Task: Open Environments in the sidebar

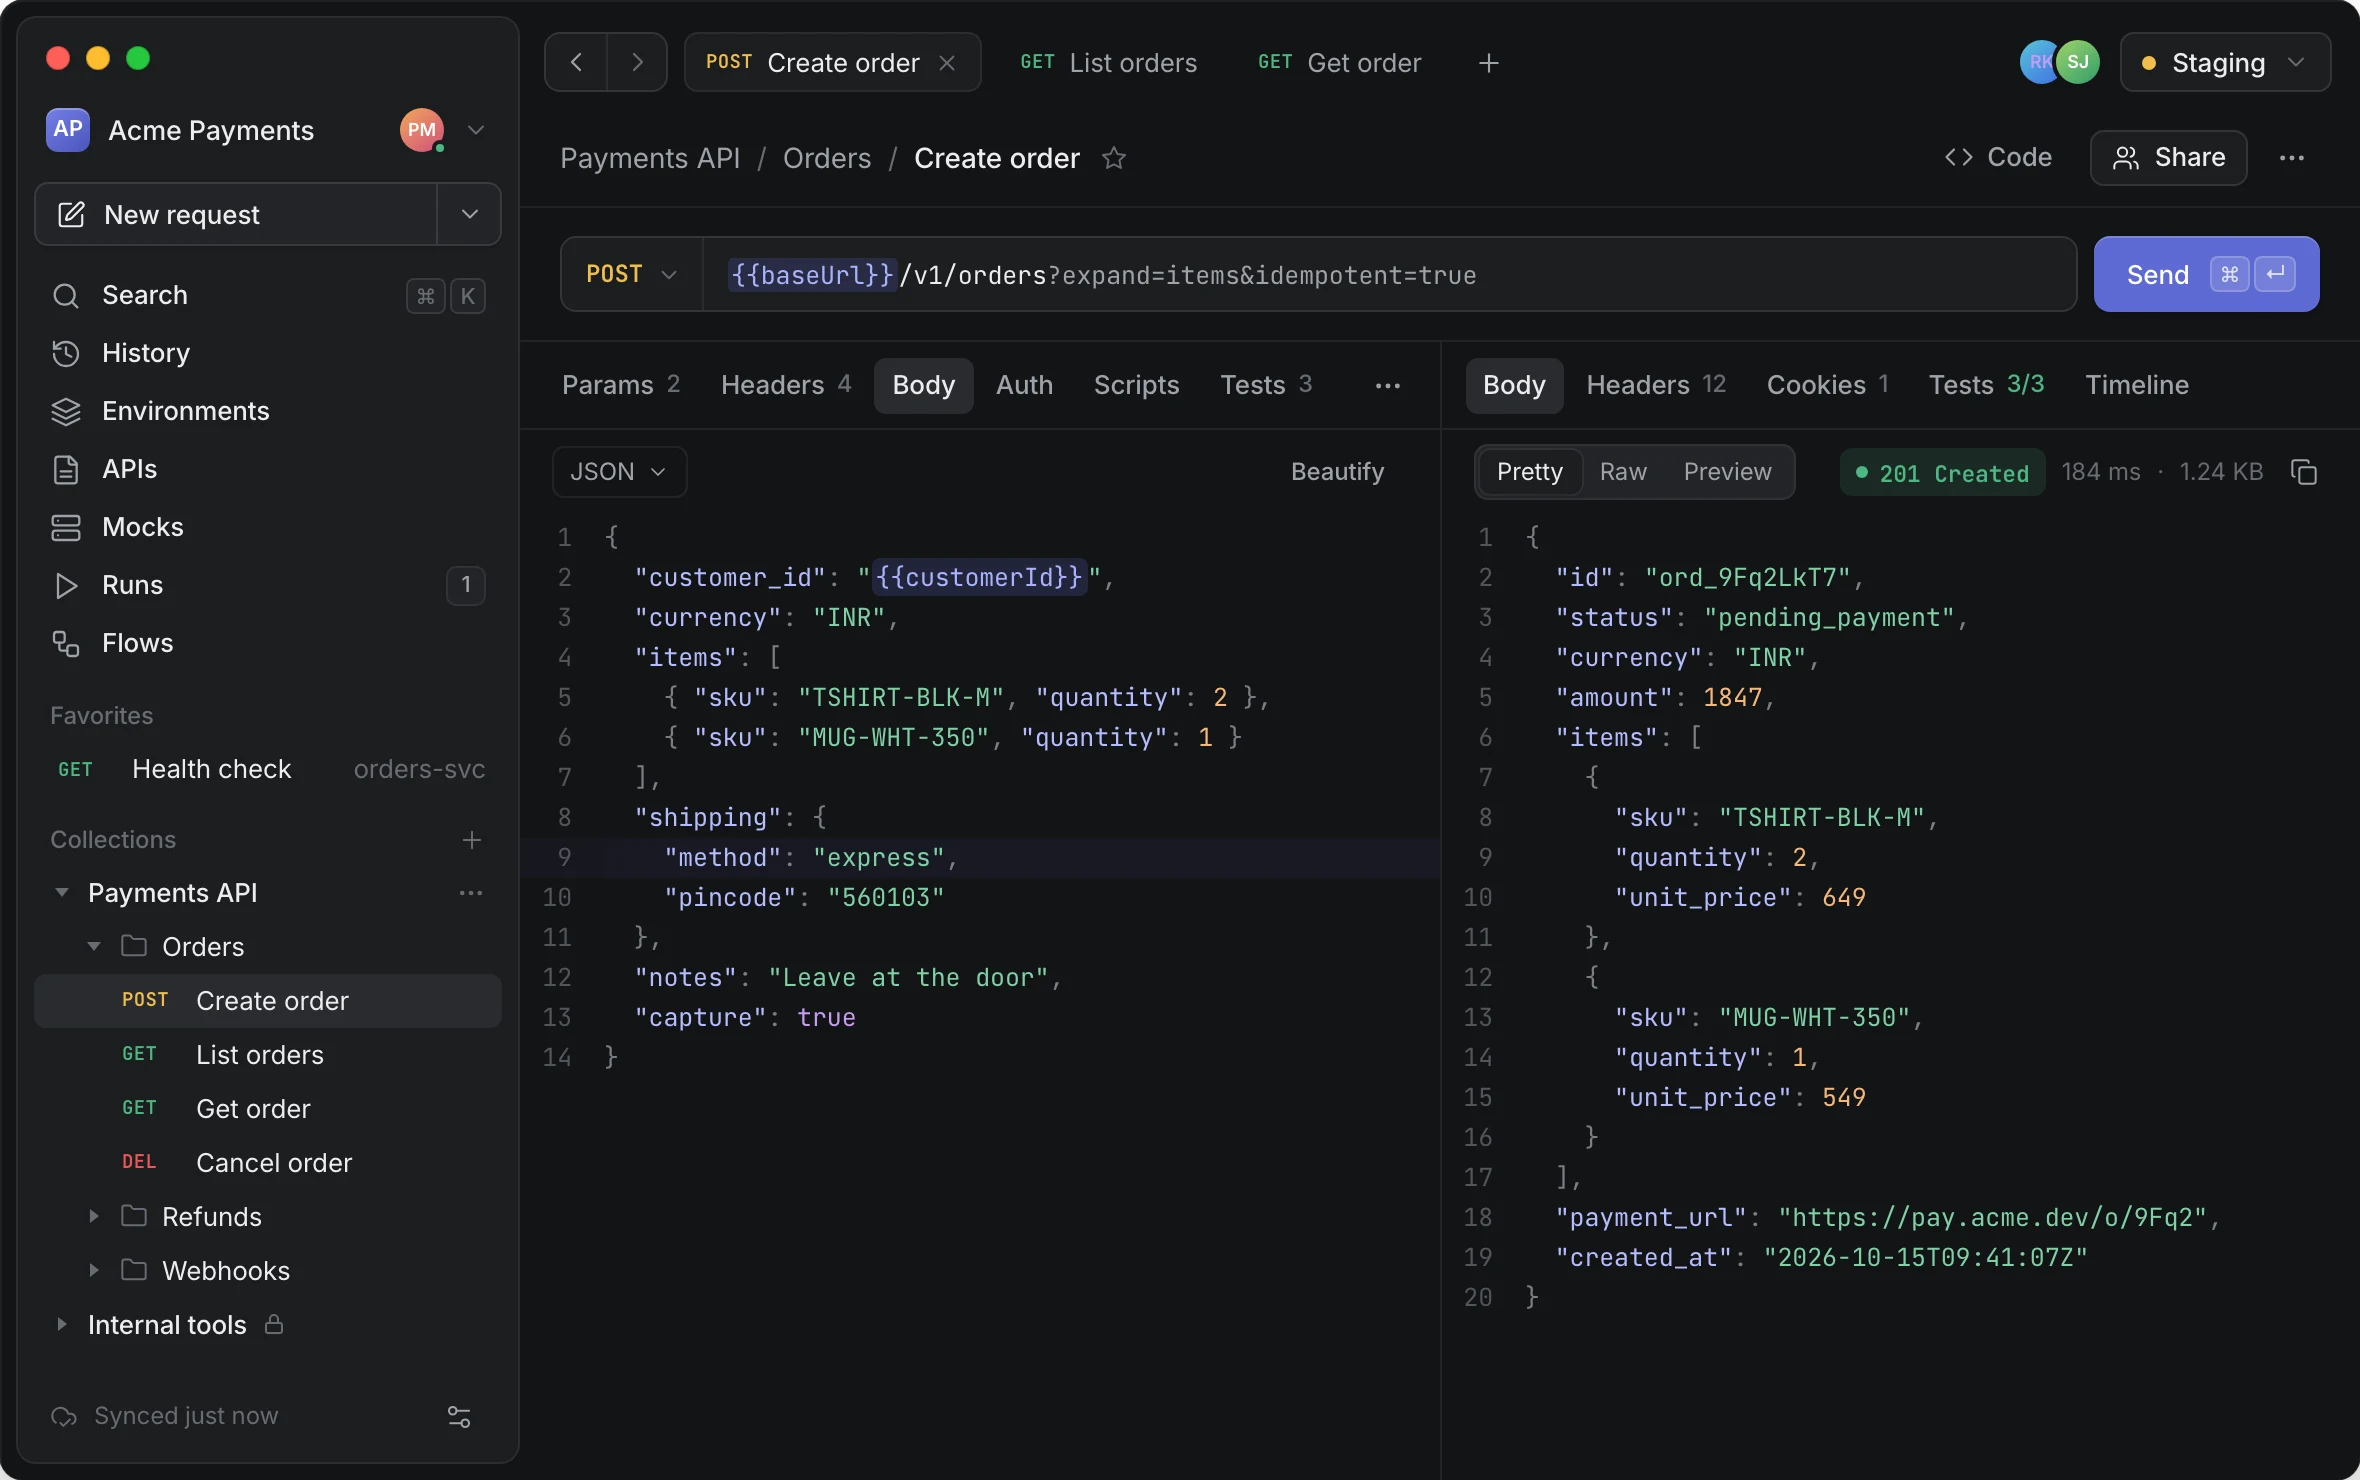Action: pos(268,411)
